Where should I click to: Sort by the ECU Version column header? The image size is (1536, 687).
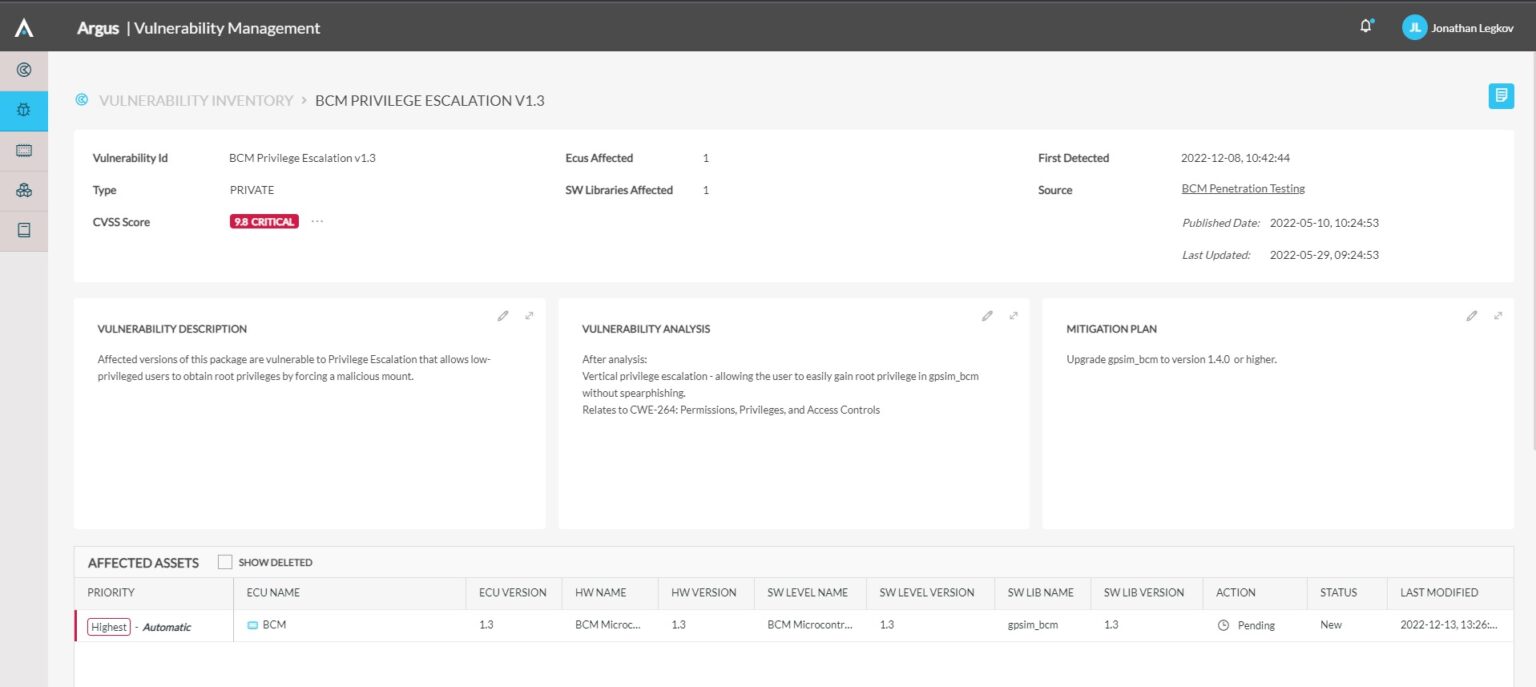[x=513, y=593]
